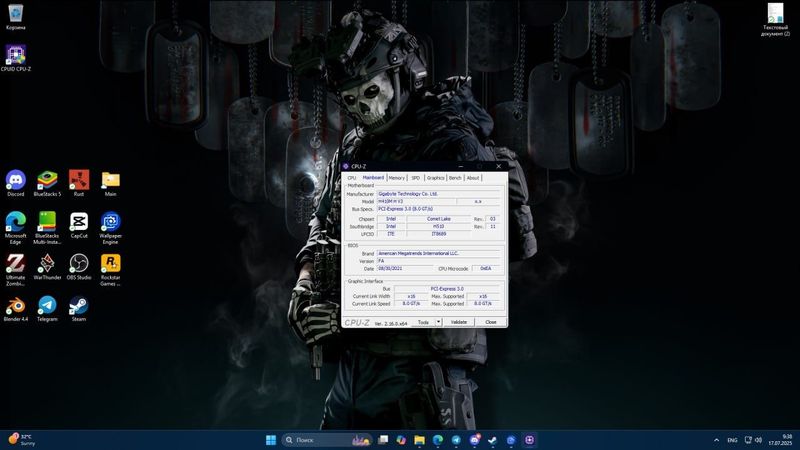Click the BIOS Brand American Megatrends field
800x450 pixels.
438,254
